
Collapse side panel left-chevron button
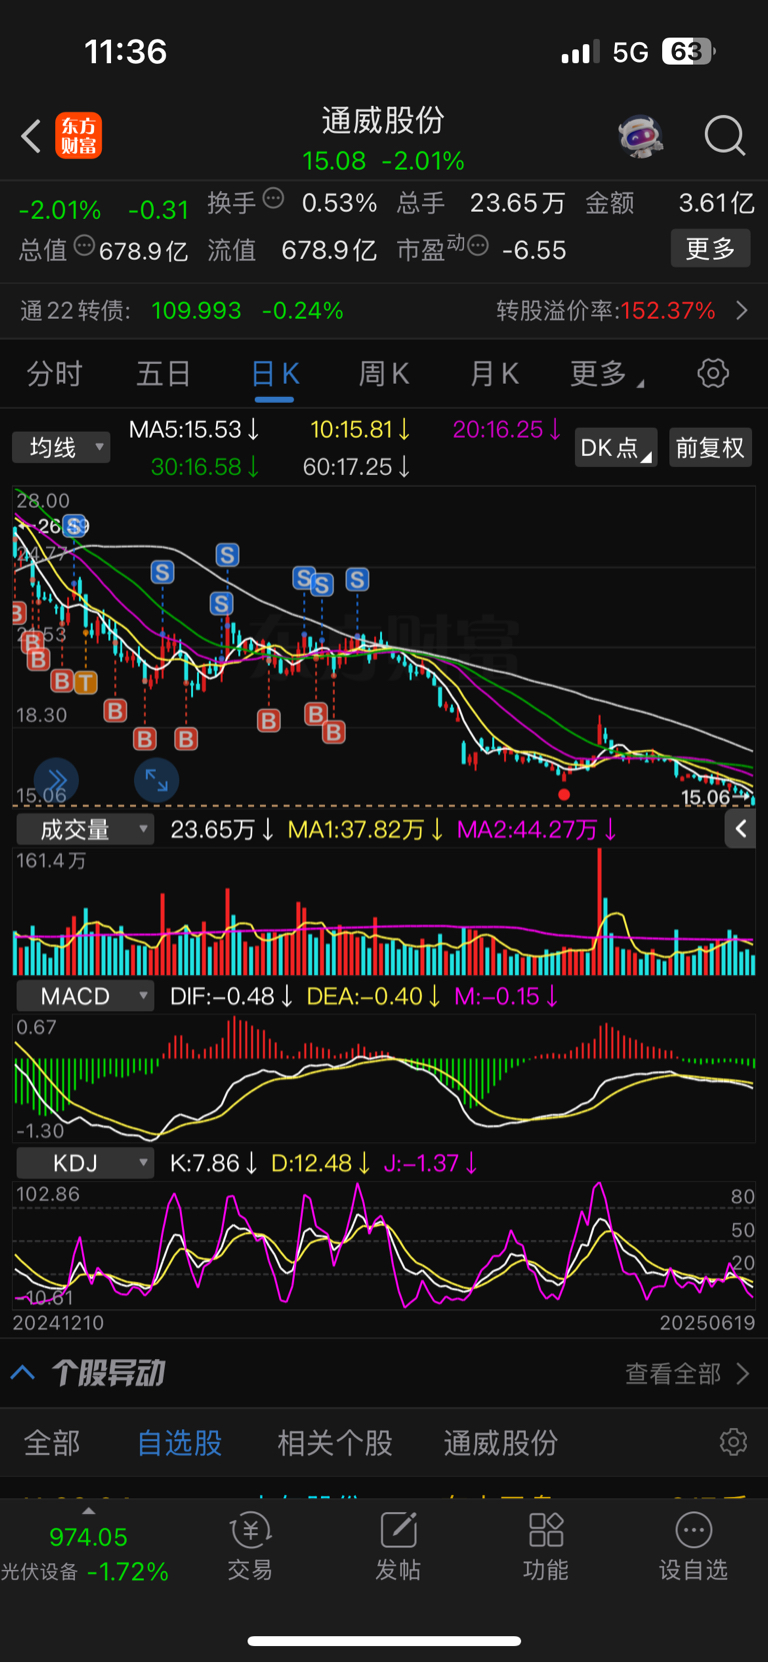(x=740, y=828)
